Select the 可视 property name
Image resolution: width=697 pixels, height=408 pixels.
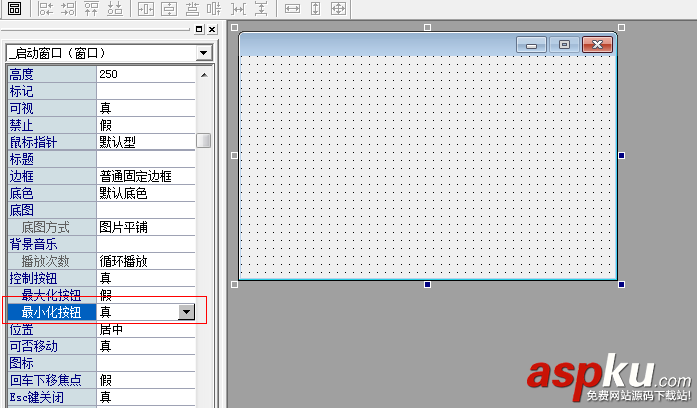coord(52,108)
